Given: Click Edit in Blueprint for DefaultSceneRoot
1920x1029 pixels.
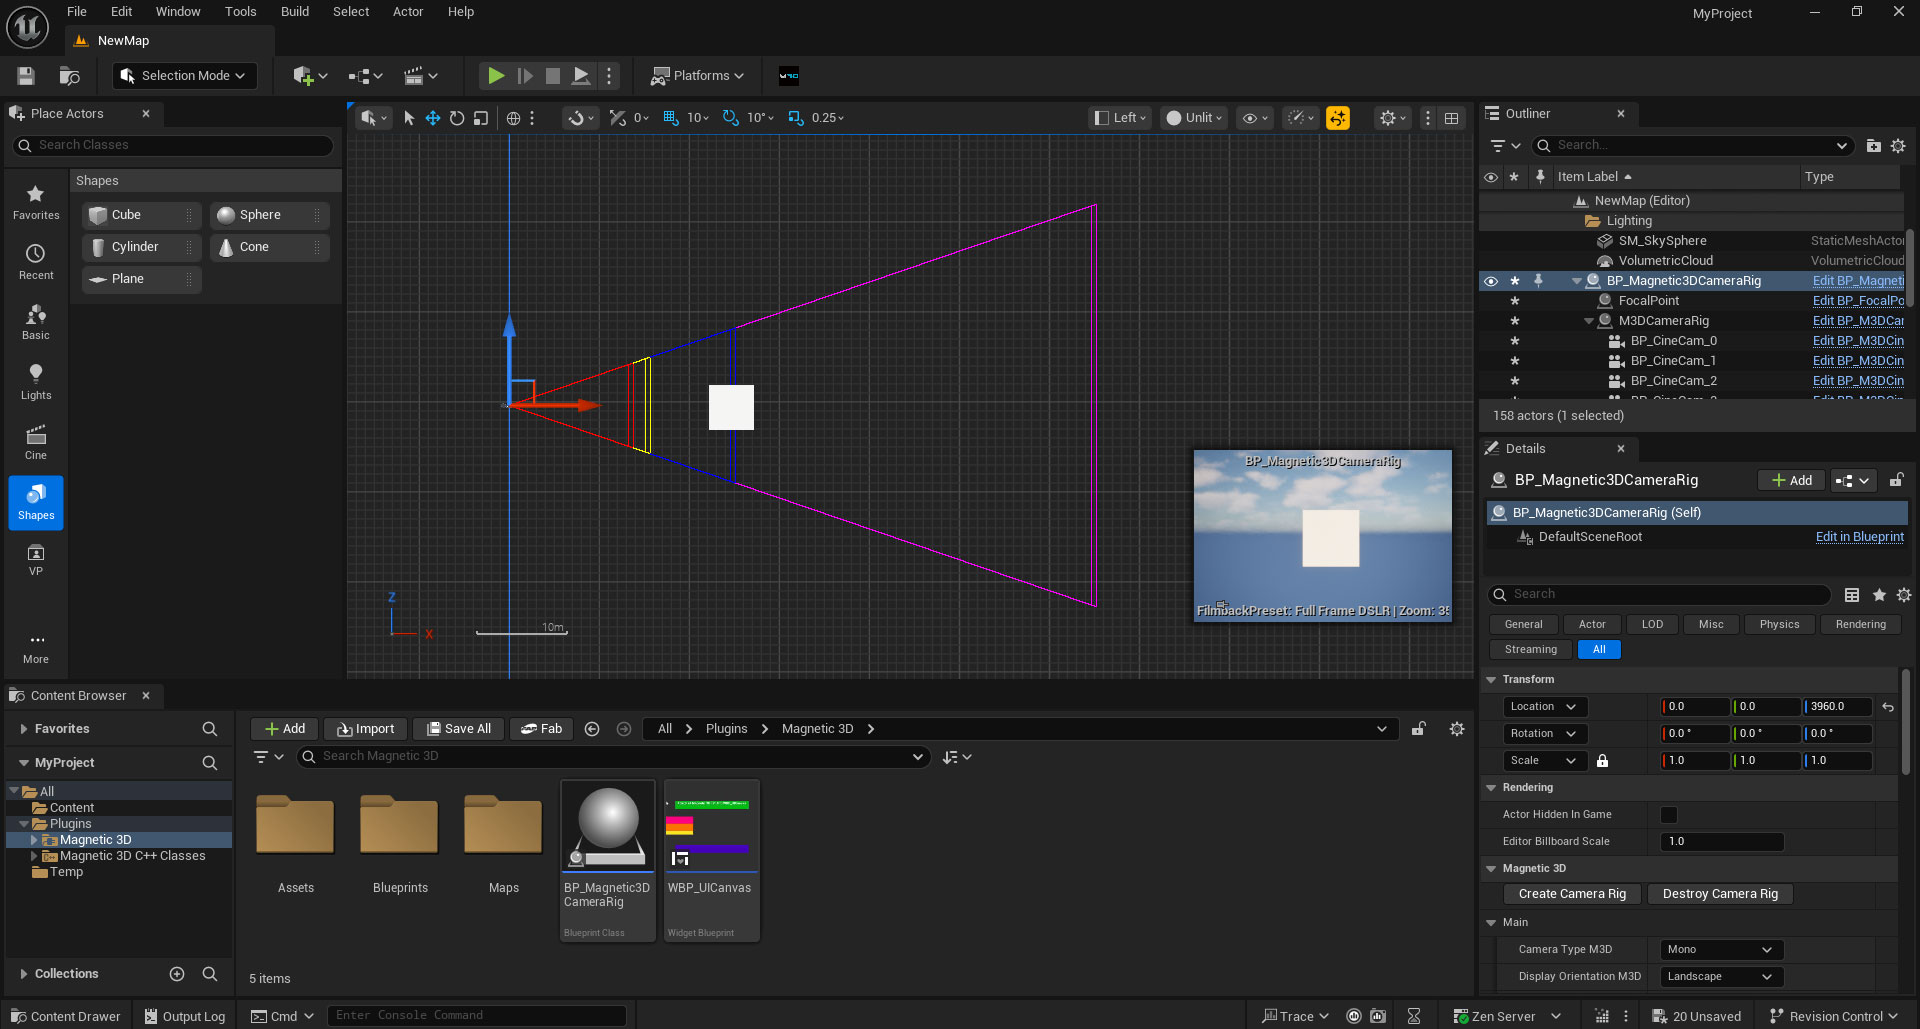Looking at the screenshot, I should tap(1859, 537).
